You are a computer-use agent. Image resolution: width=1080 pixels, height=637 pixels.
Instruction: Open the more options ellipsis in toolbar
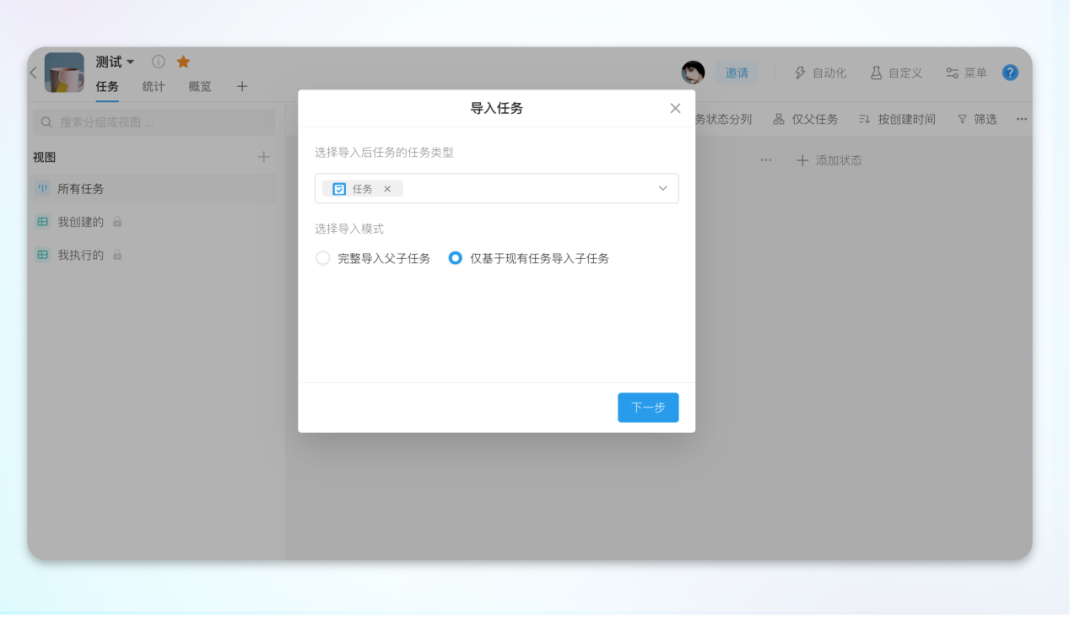tap(1021, 119)
